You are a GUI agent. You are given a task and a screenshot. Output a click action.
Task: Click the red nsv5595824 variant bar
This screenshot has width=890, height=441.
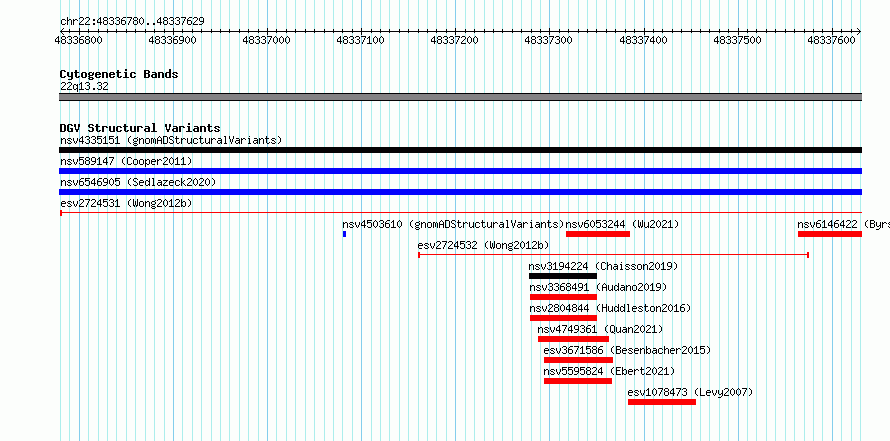(x=578, y=381)
